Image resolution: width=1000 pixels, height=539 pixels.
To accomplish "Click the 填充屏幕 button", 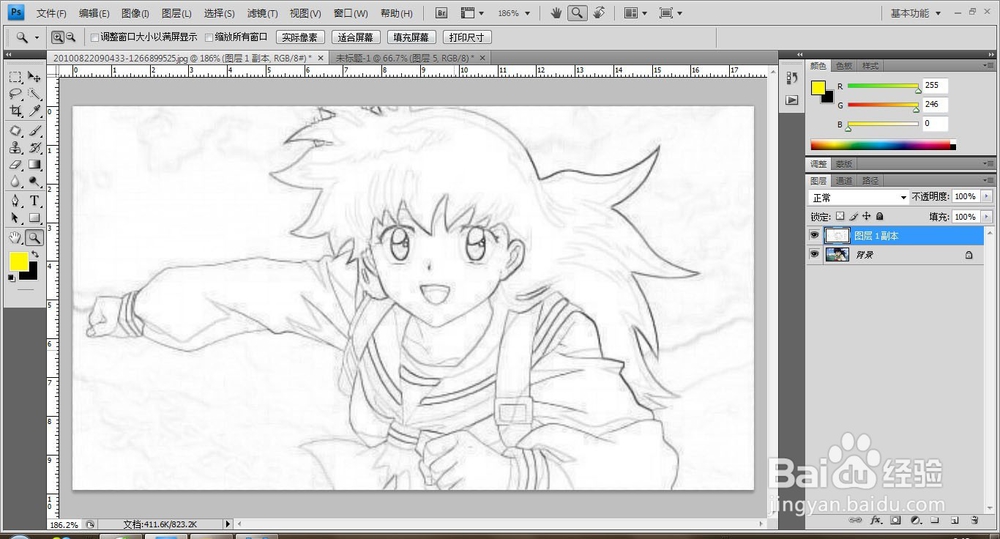I will pyautogui.click(x=411, y=38).
